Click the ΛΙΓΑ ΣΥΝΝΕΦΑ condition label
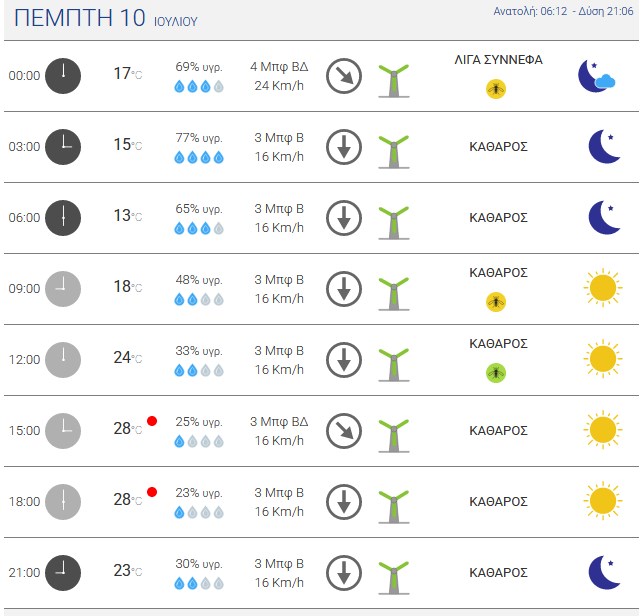 498,60
